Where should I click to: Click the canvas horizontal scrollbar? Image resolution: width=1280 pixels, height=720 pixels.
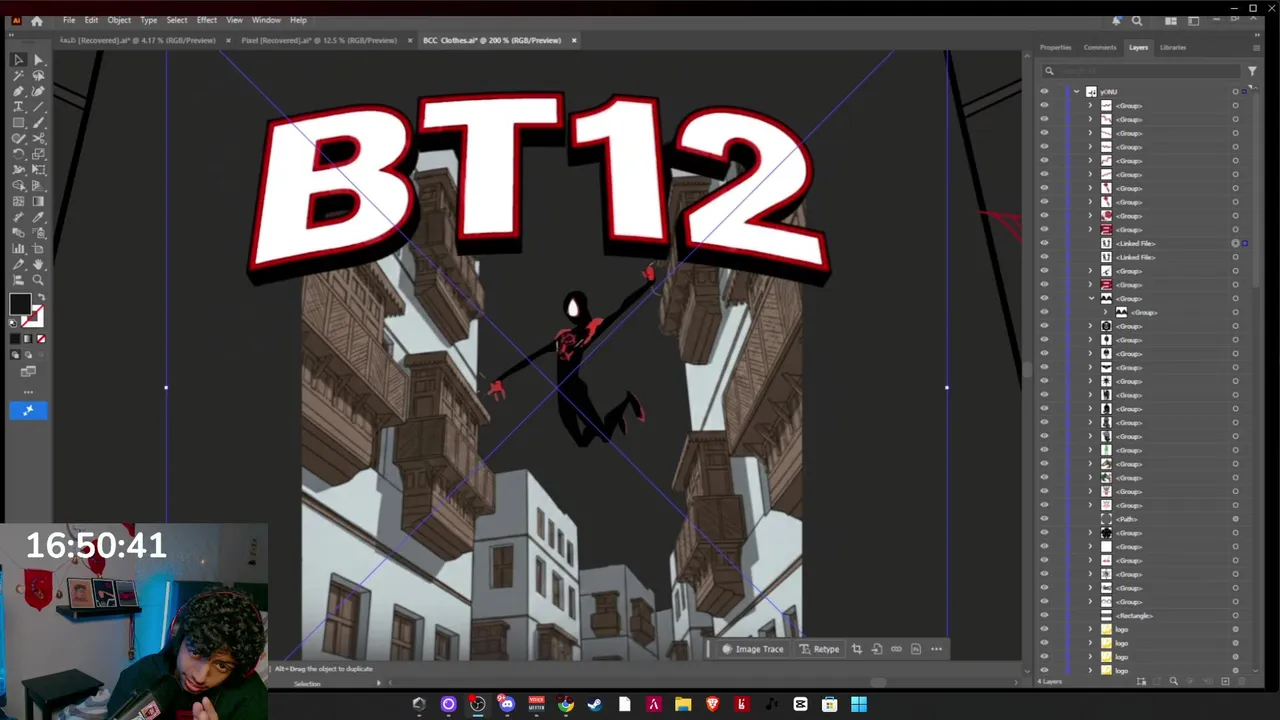point(878,683)
